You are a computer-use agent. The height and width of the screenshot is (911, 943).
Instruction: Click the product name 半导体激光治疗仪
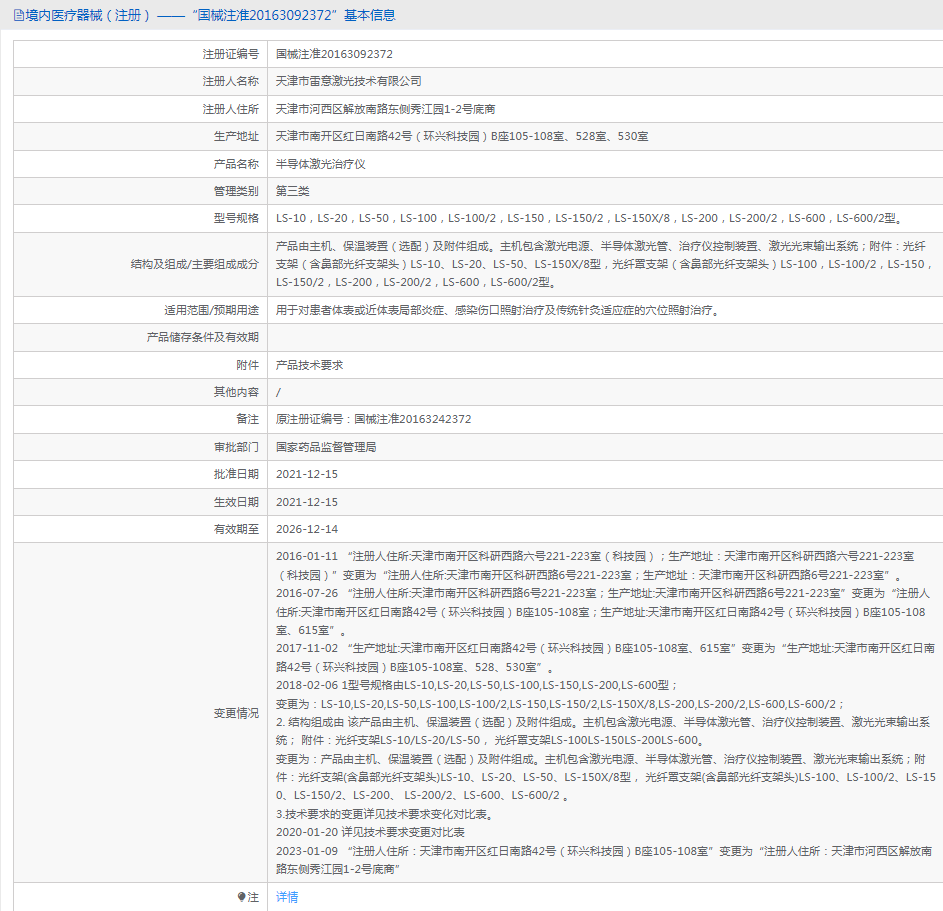click(x=321, y=163)
